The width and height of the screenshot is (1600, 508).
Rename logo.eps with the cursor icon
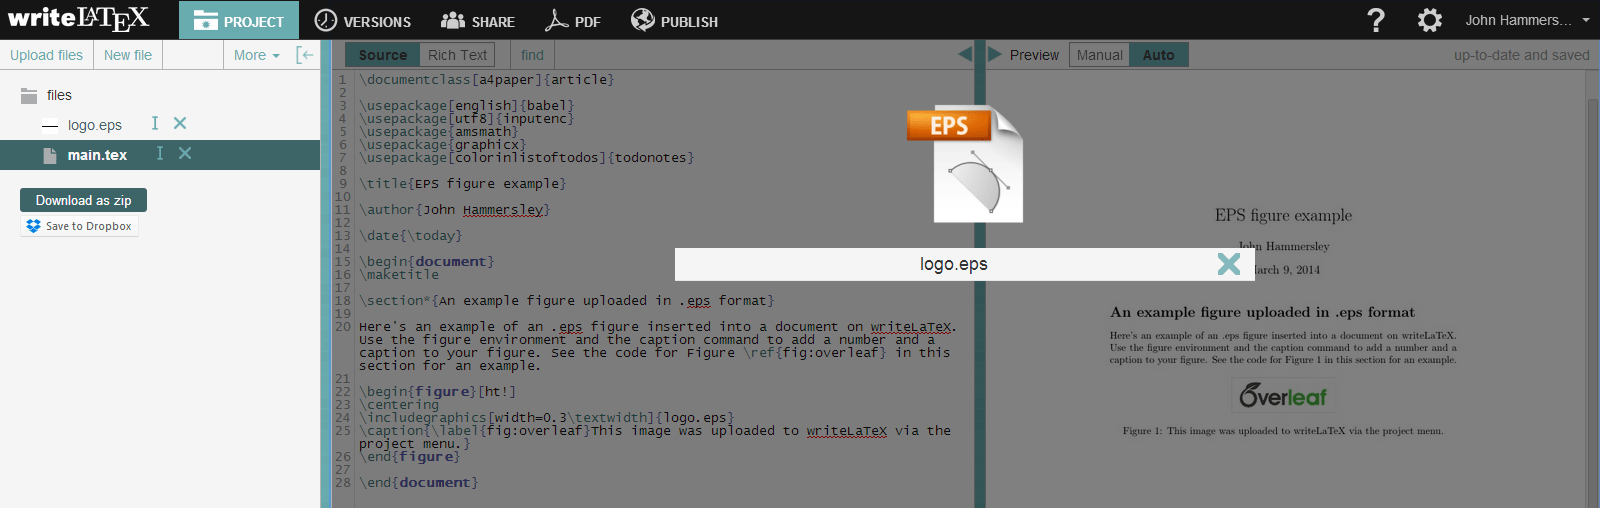[x=155, y=123]
